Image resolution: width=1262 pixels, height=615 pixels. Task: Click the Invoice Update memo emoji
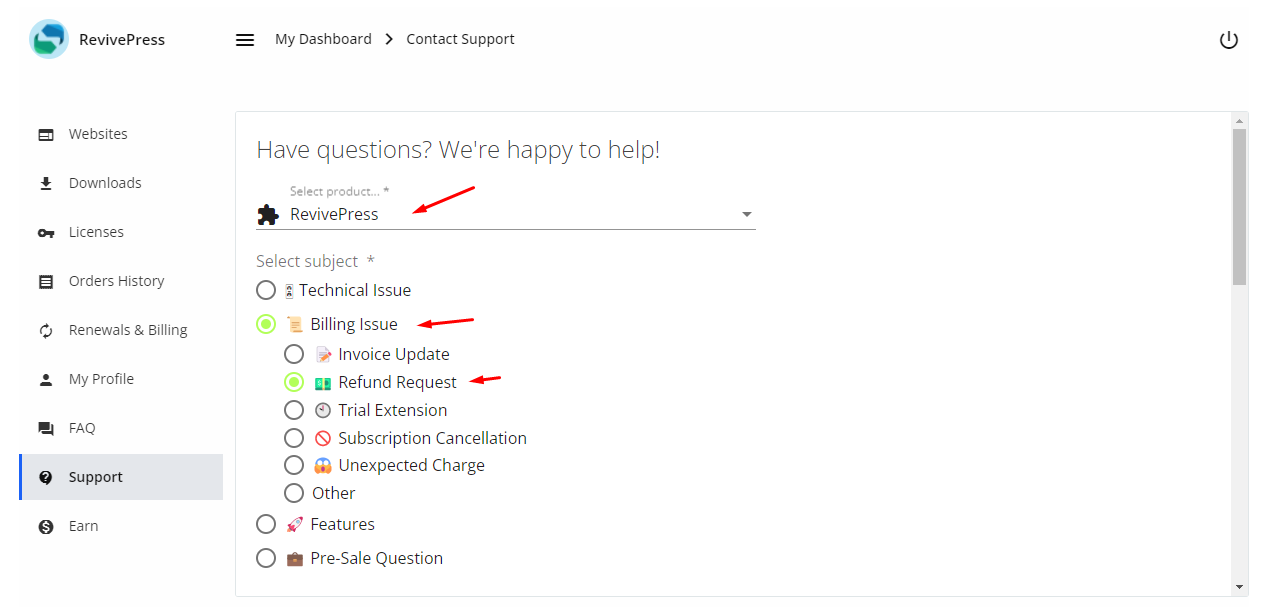[323, 354]
